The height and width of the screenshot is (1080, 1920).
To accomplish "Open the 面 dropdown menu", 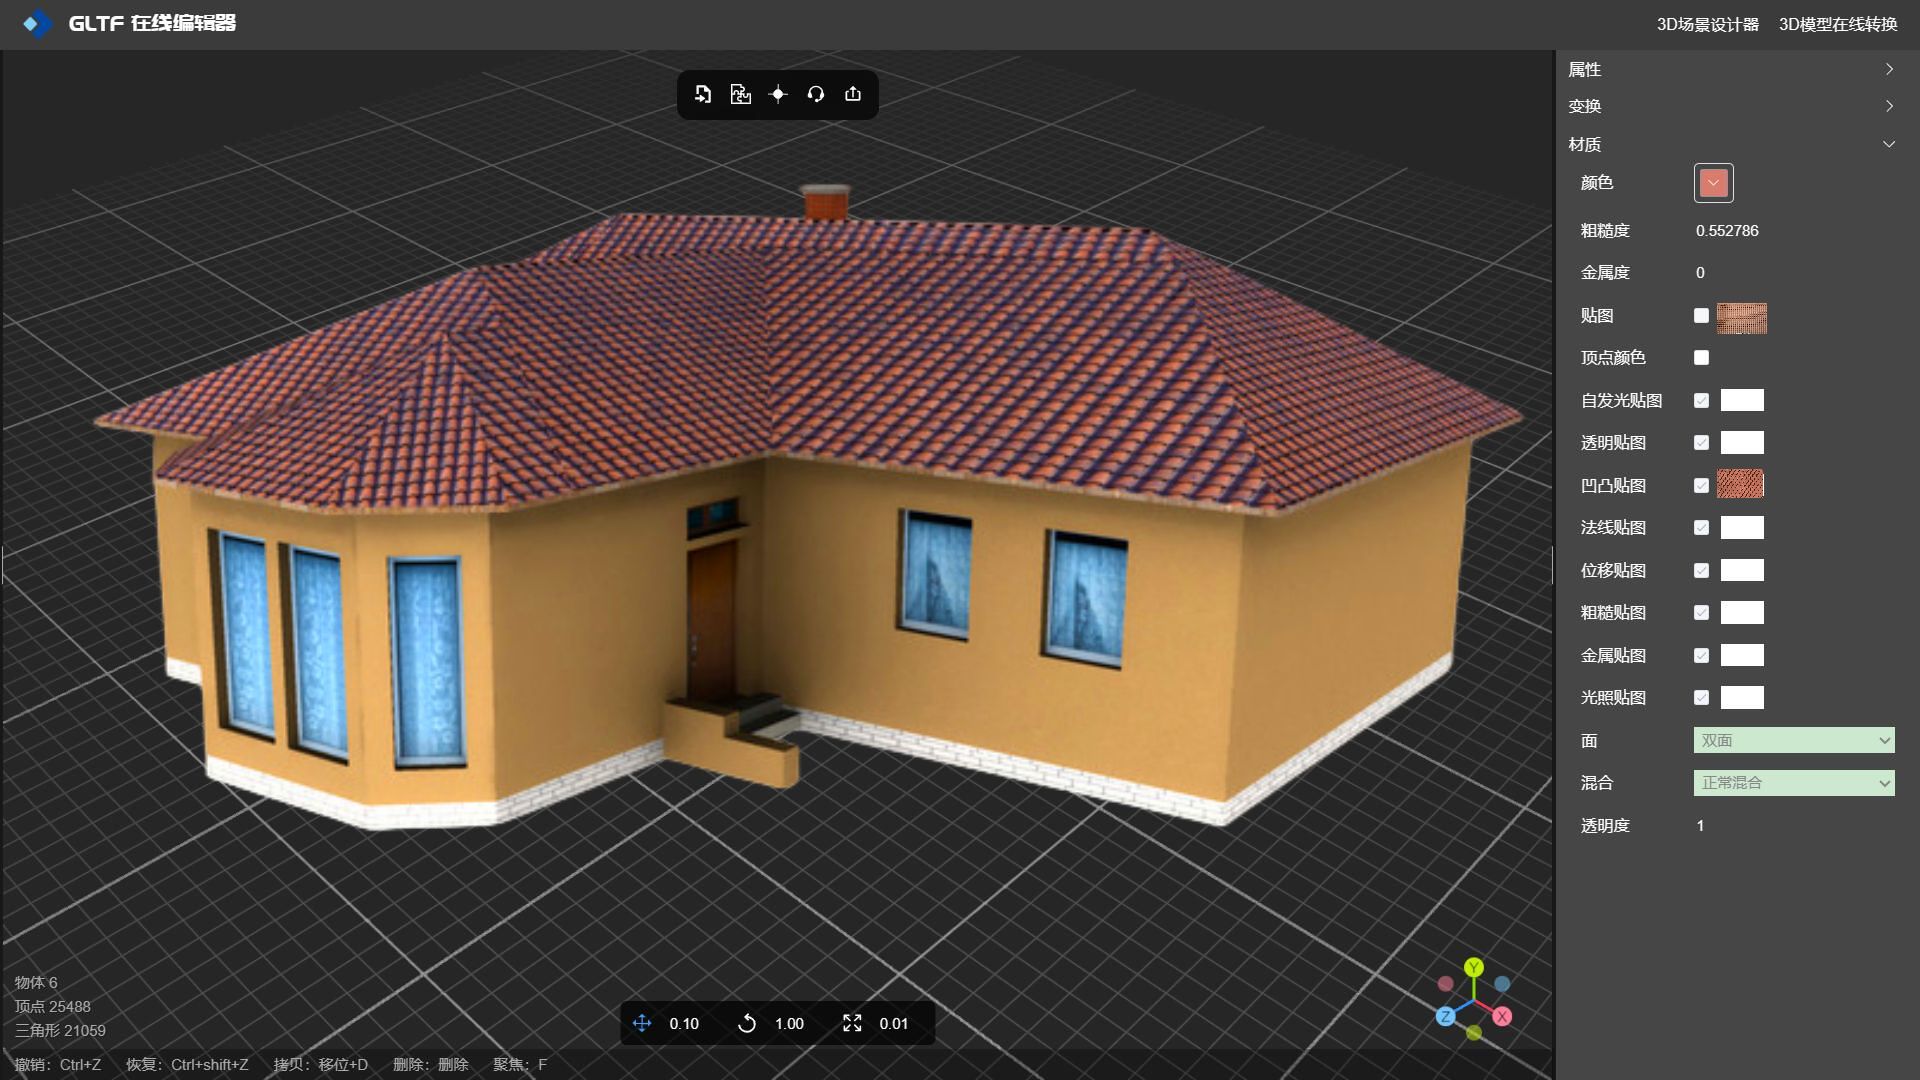I will click(1793, 740).
